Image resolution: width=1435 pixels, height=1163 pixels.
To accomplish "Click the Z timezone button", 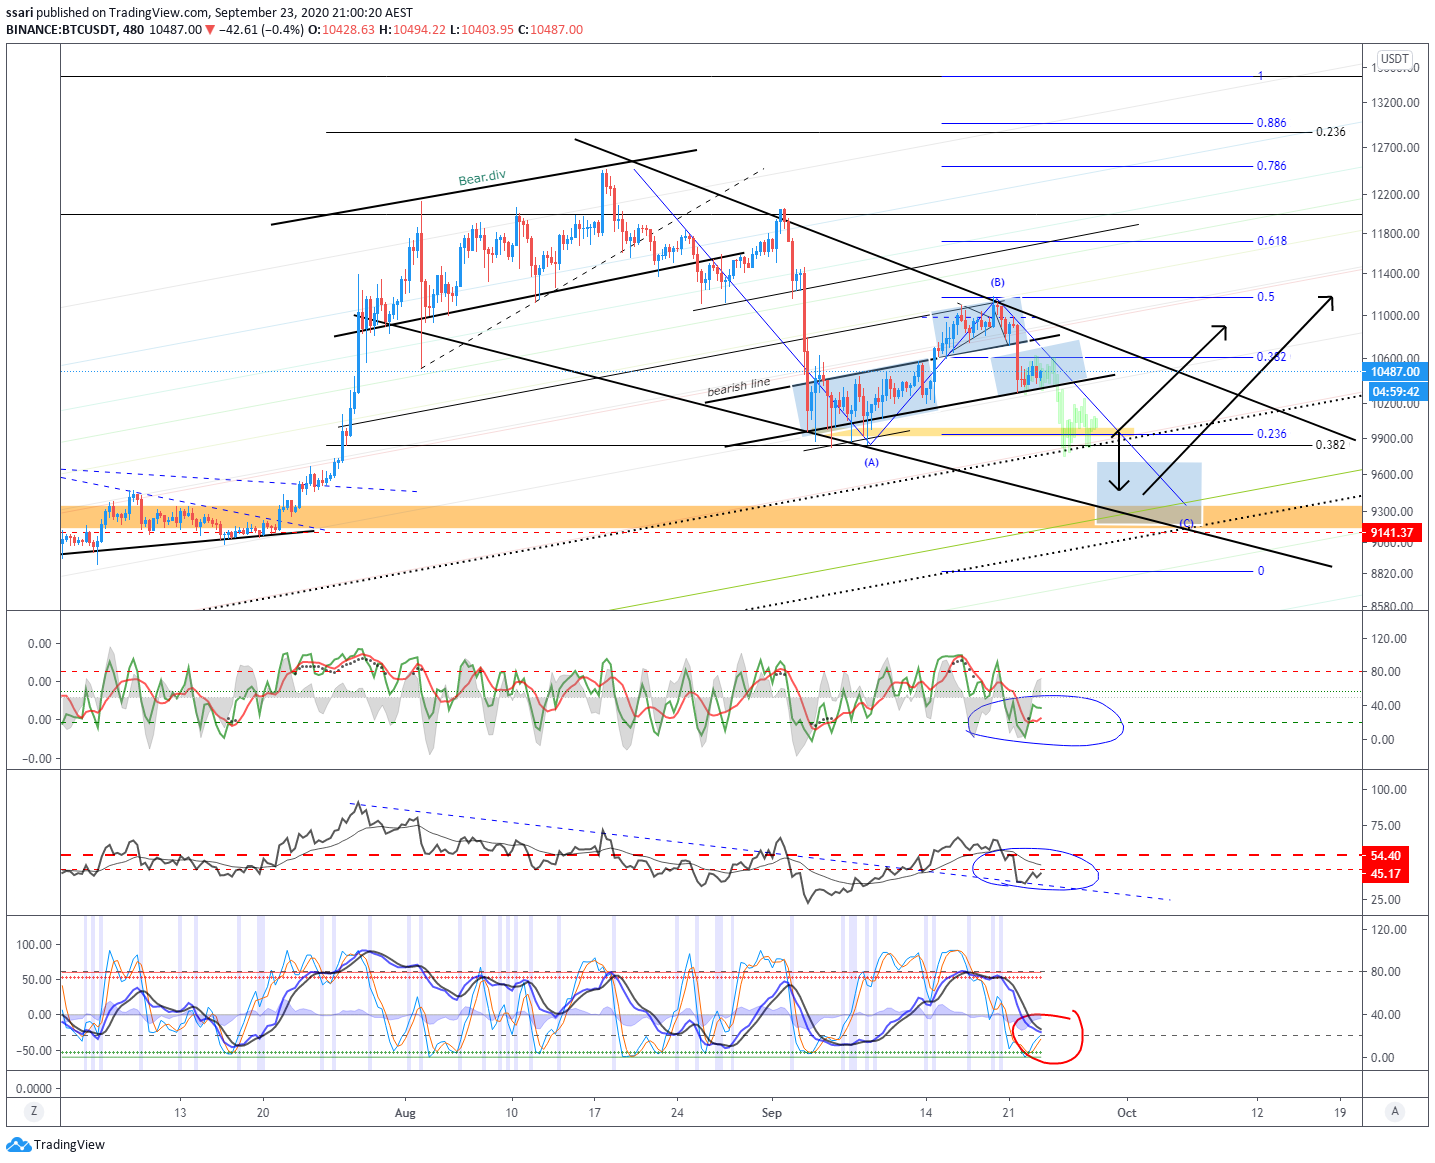I will pos(34,1111).
